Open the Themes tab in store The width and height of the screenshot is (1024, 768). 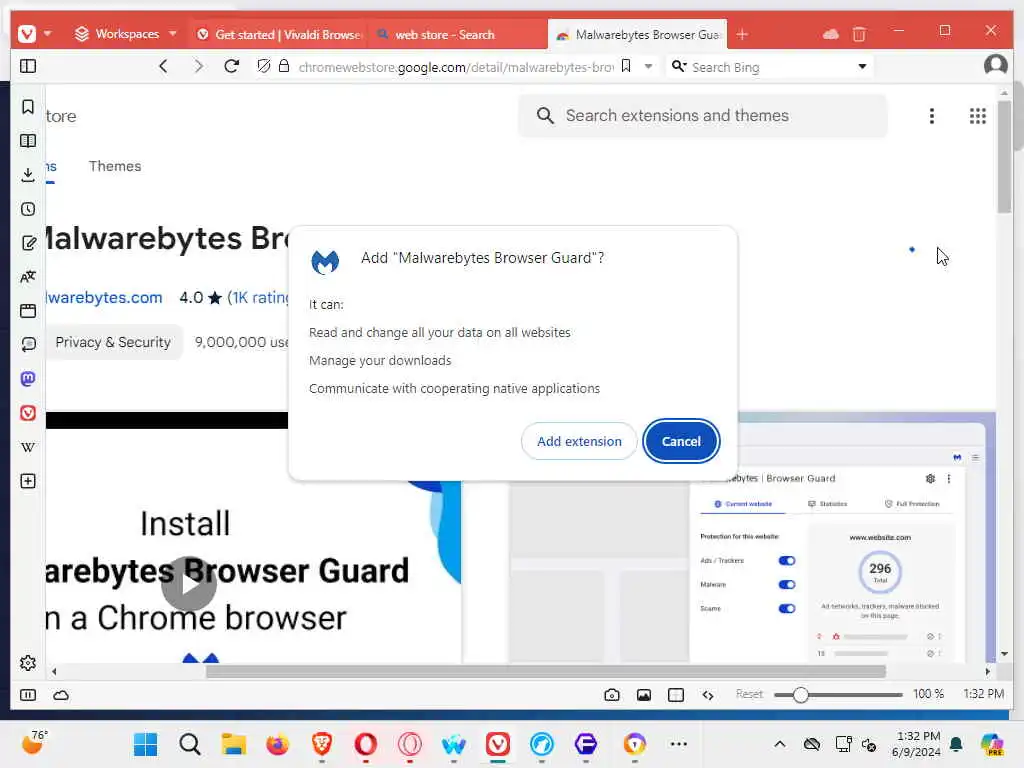(115, 167)
